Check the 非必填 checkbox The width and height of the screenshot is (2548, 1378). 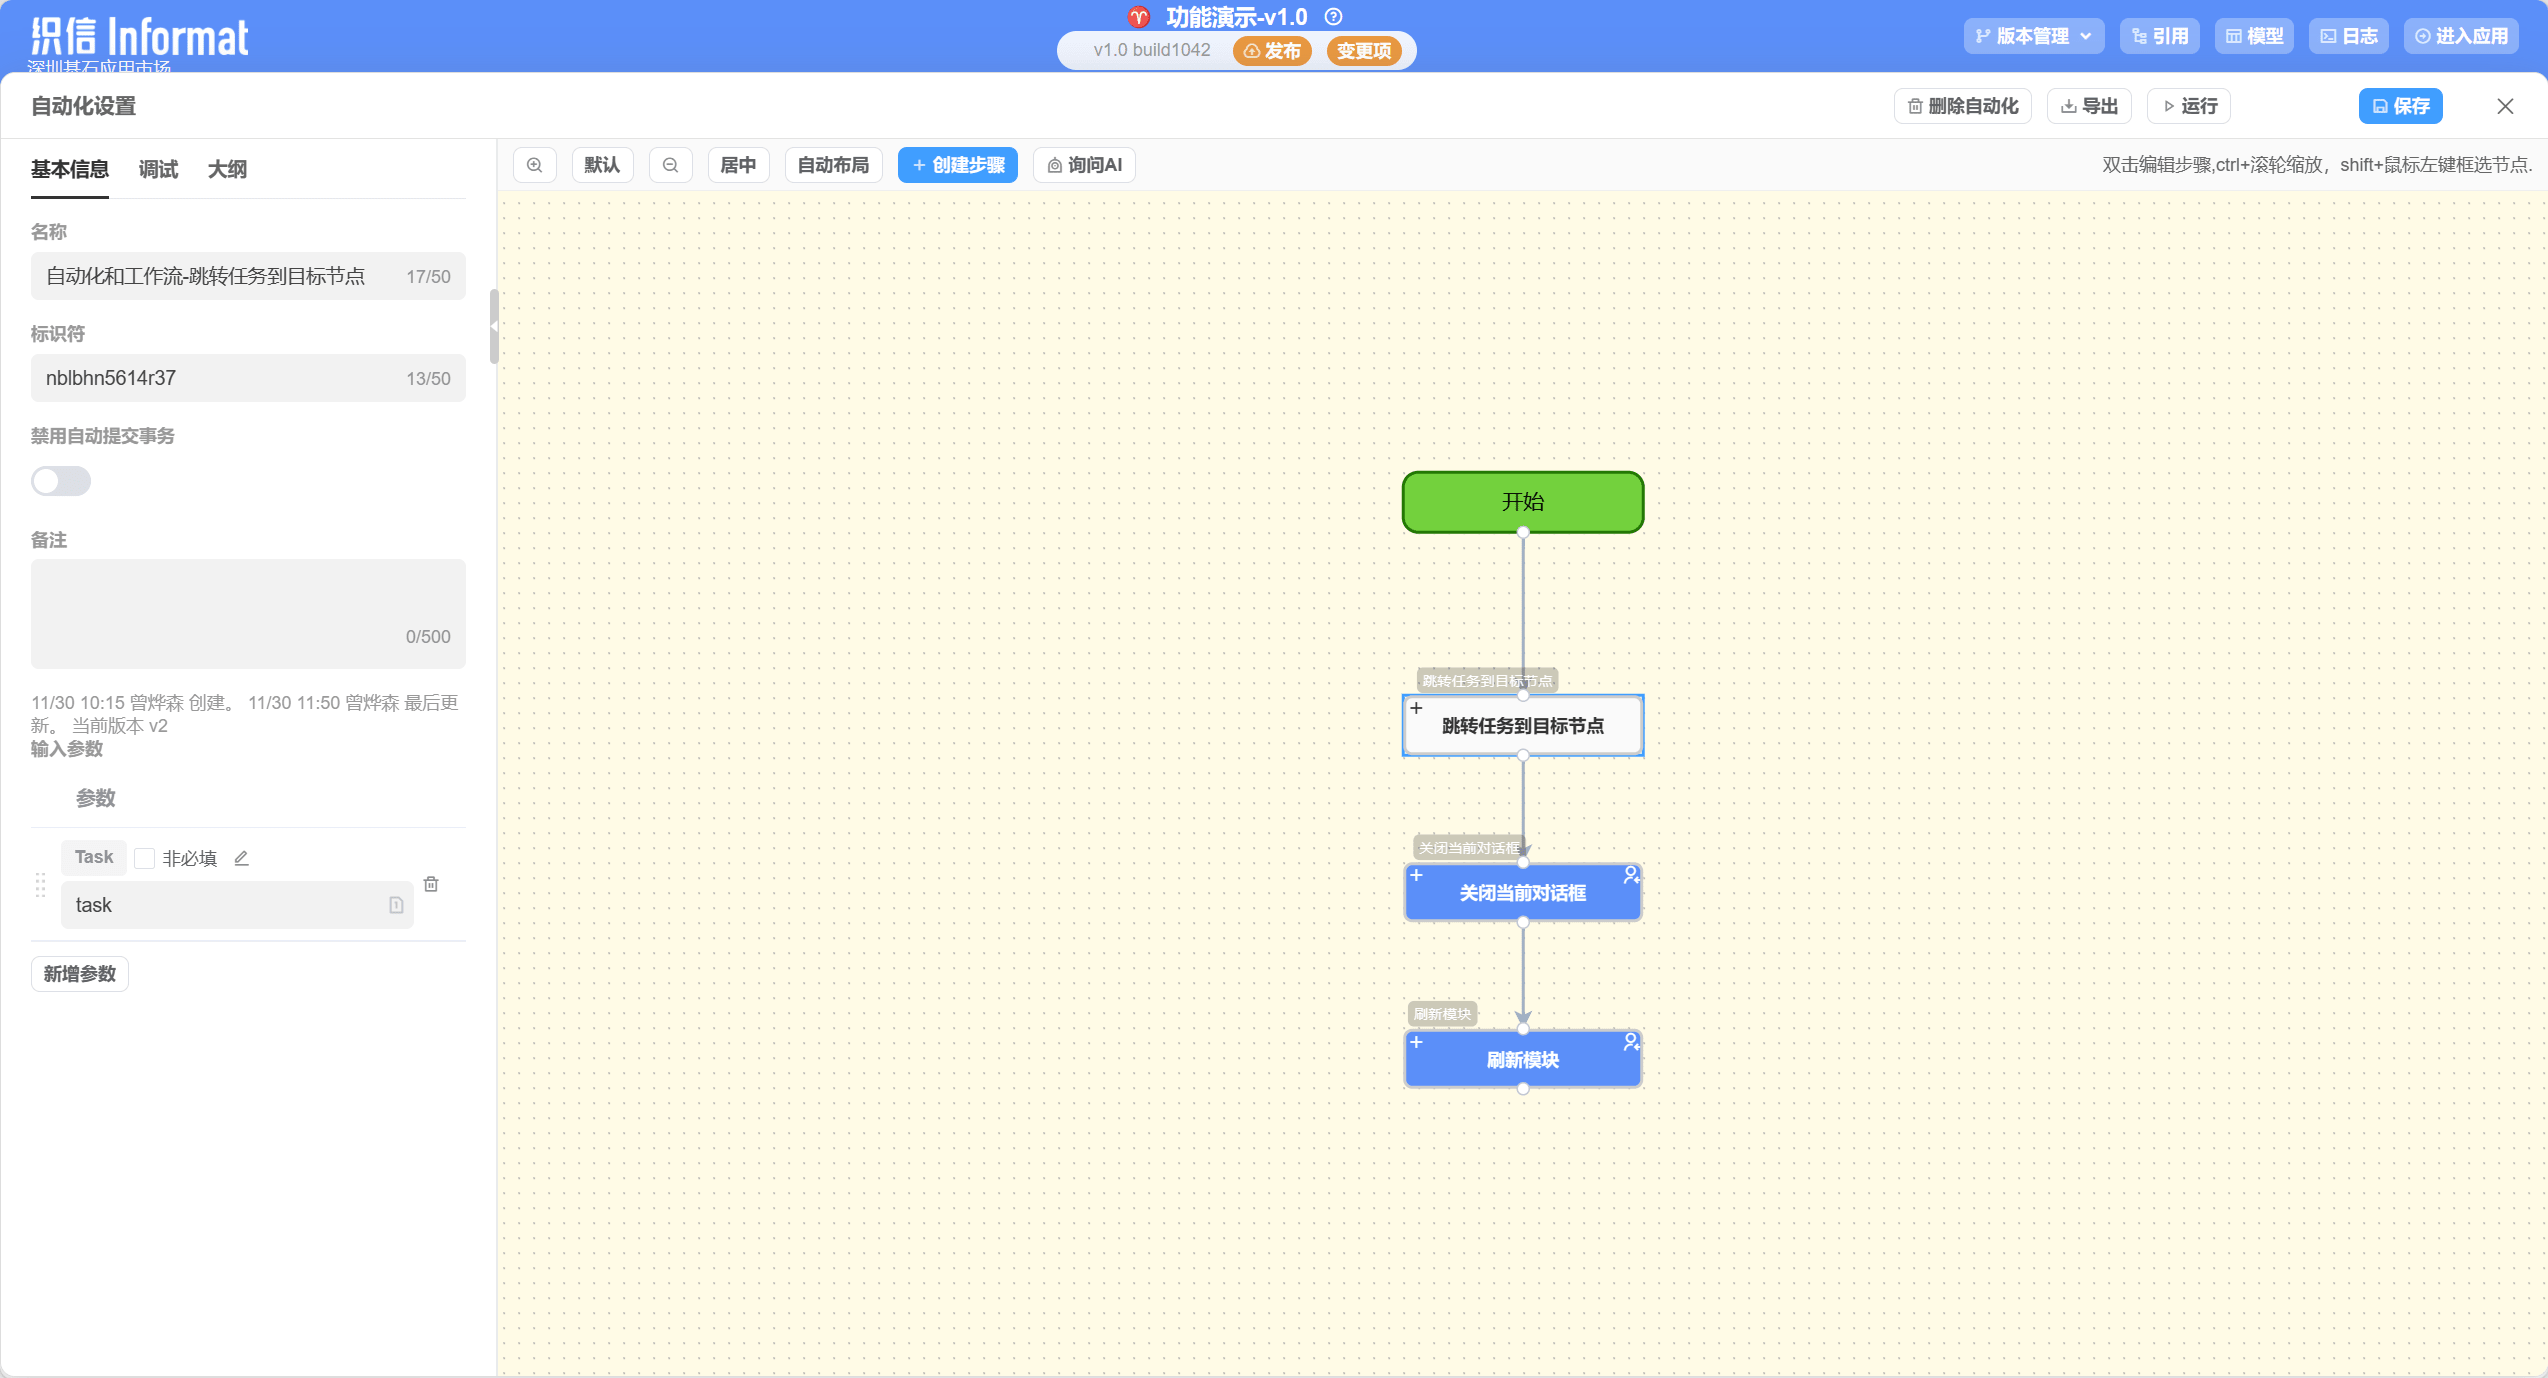[x=145, y=858]
